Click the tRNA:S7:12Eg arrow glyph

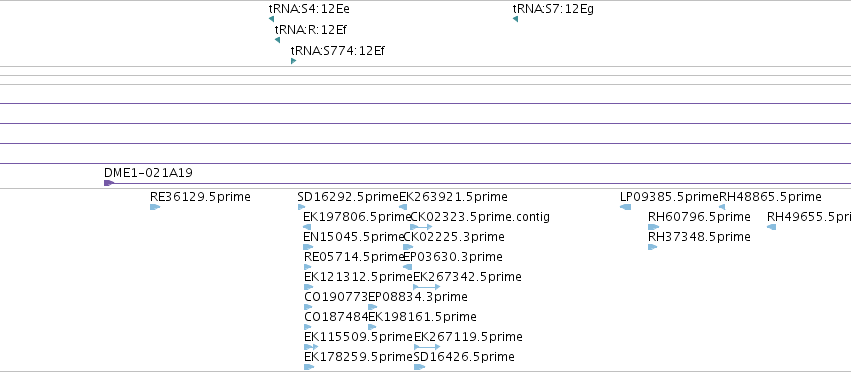[x=515, y=20]
